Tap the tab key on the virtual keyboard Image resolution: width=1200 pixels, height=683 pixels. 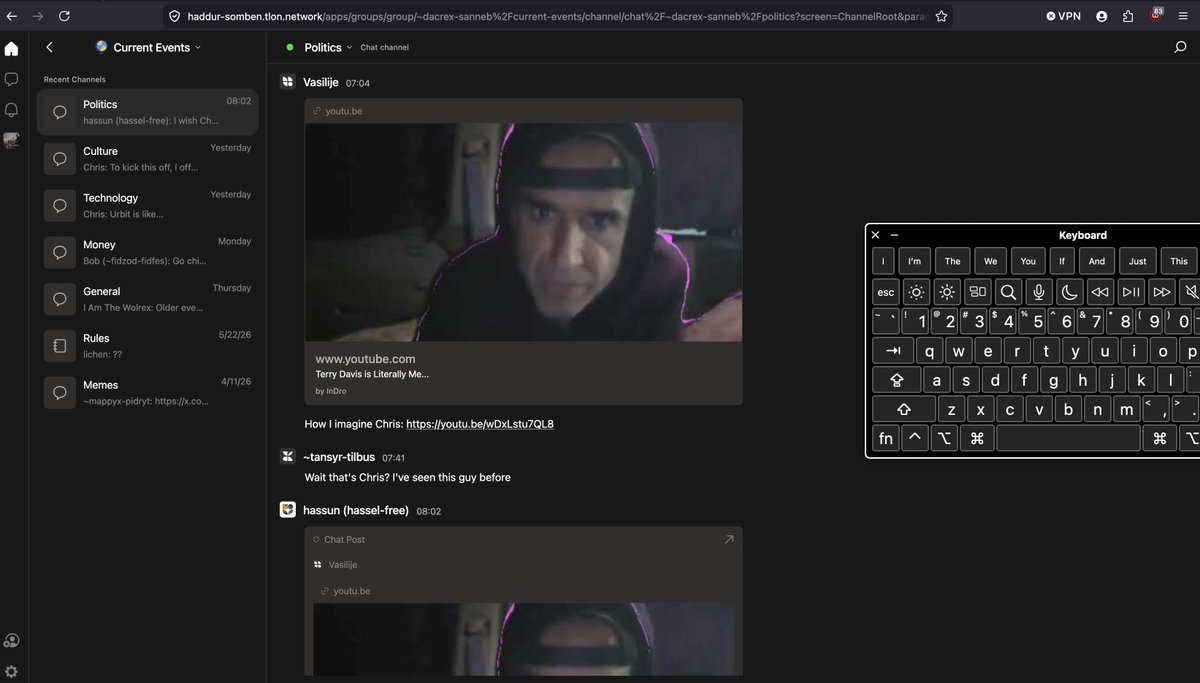pyautogui.click(x=893, y=351)
